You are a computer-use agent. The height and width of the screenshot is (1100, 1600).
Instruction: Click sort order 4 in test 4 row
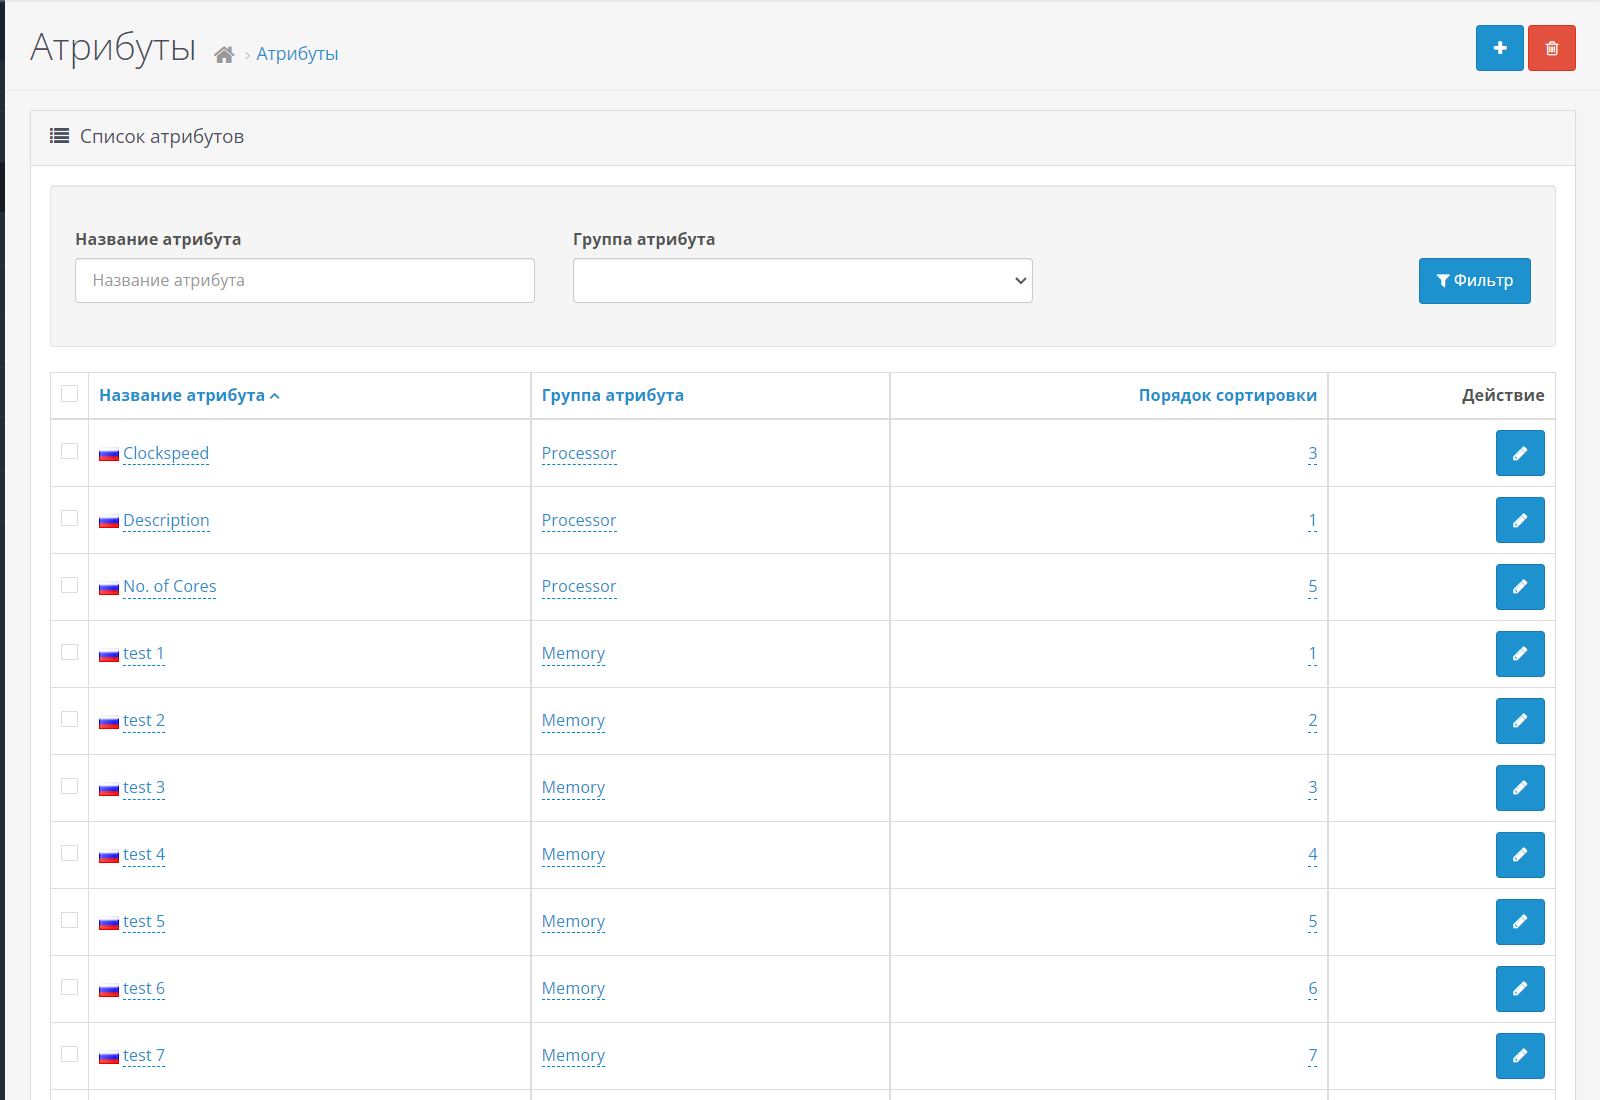point(1312,854)
